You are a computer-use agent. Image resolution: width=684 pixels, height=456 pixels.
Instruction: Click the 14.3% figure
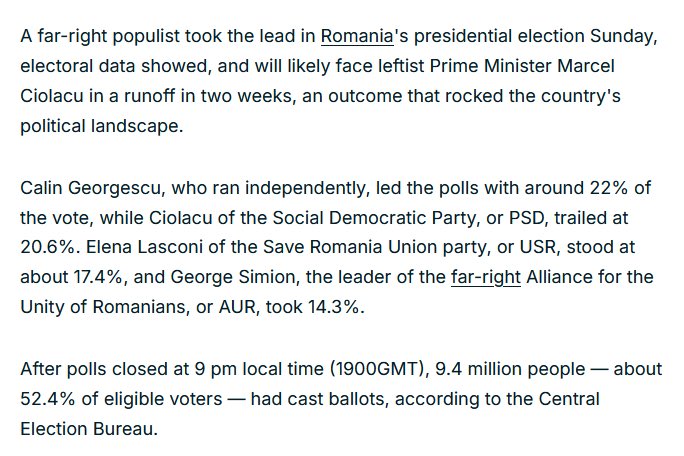334,307
